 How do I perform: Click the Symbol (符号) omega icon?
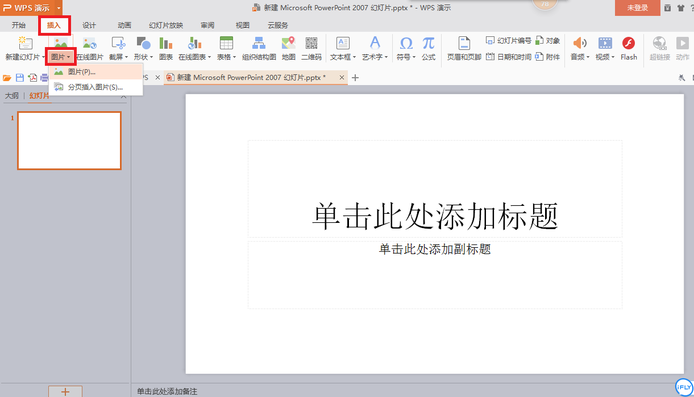(x=406, y=43)
